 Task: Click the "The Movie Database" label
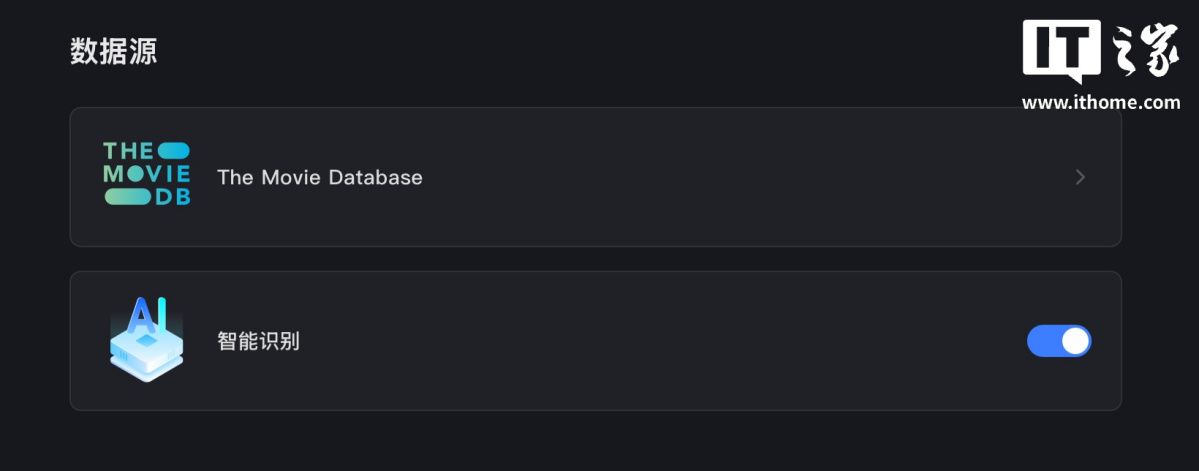320,177
